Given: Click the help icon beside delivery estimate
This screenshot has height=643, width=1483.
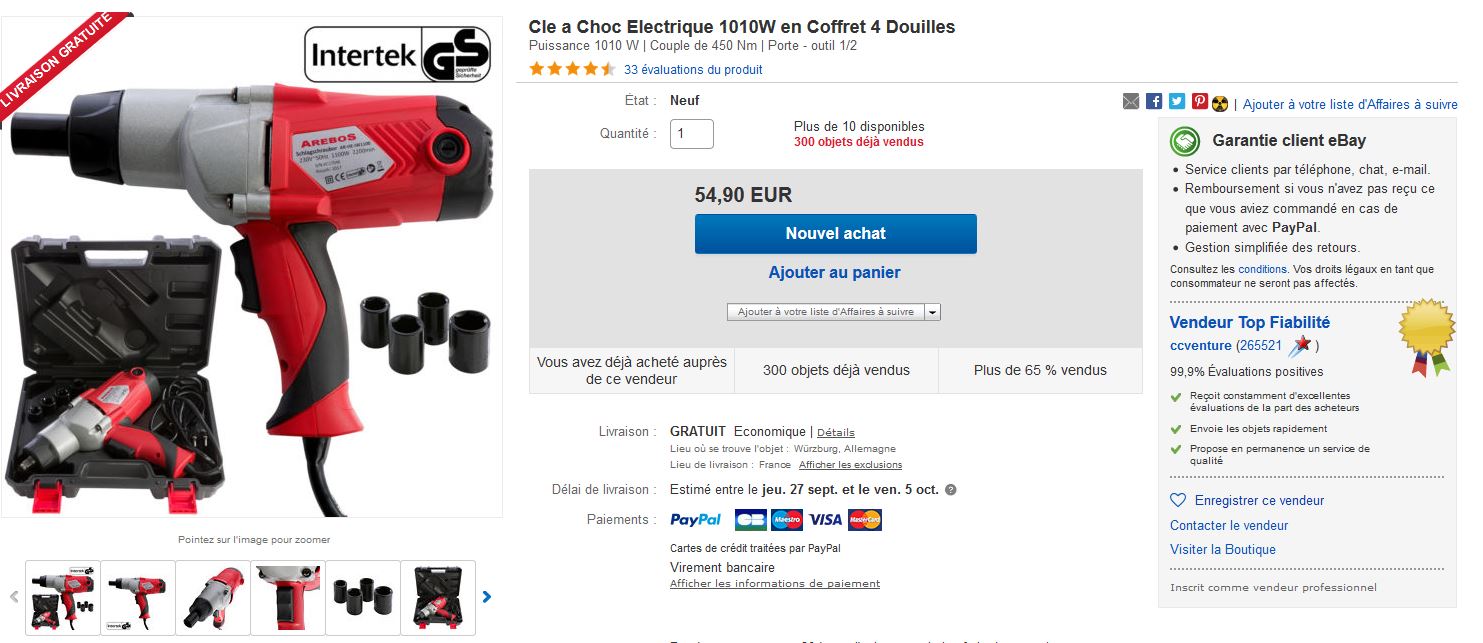Looking at the screenshot, I should pos(951,490).
